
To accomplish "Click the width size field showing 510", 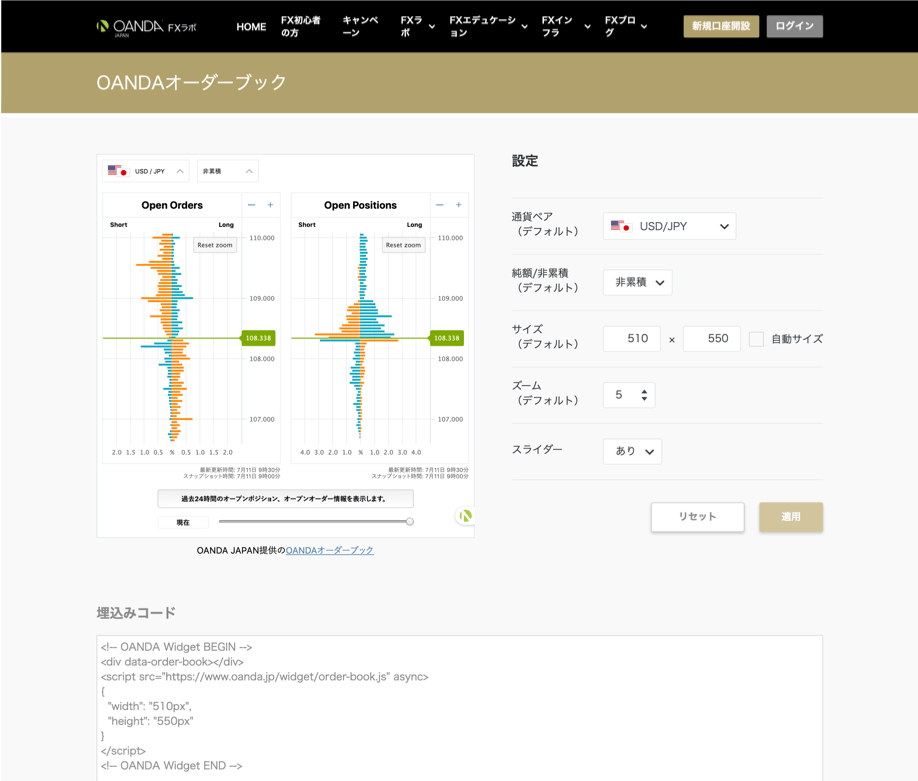I will pyautogui.click(x=632, y=339).
